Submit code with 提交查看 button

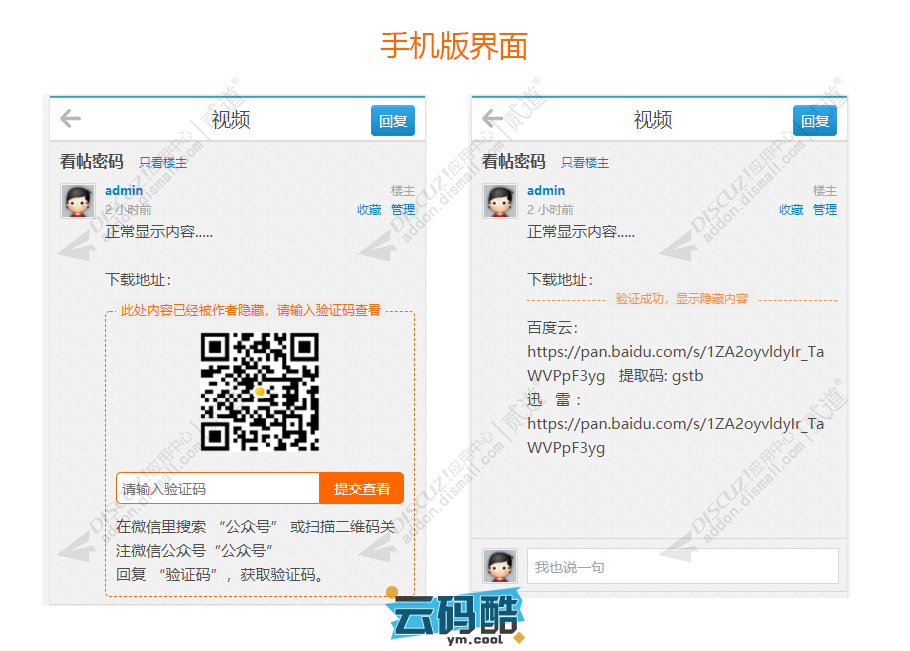[361, 489]
